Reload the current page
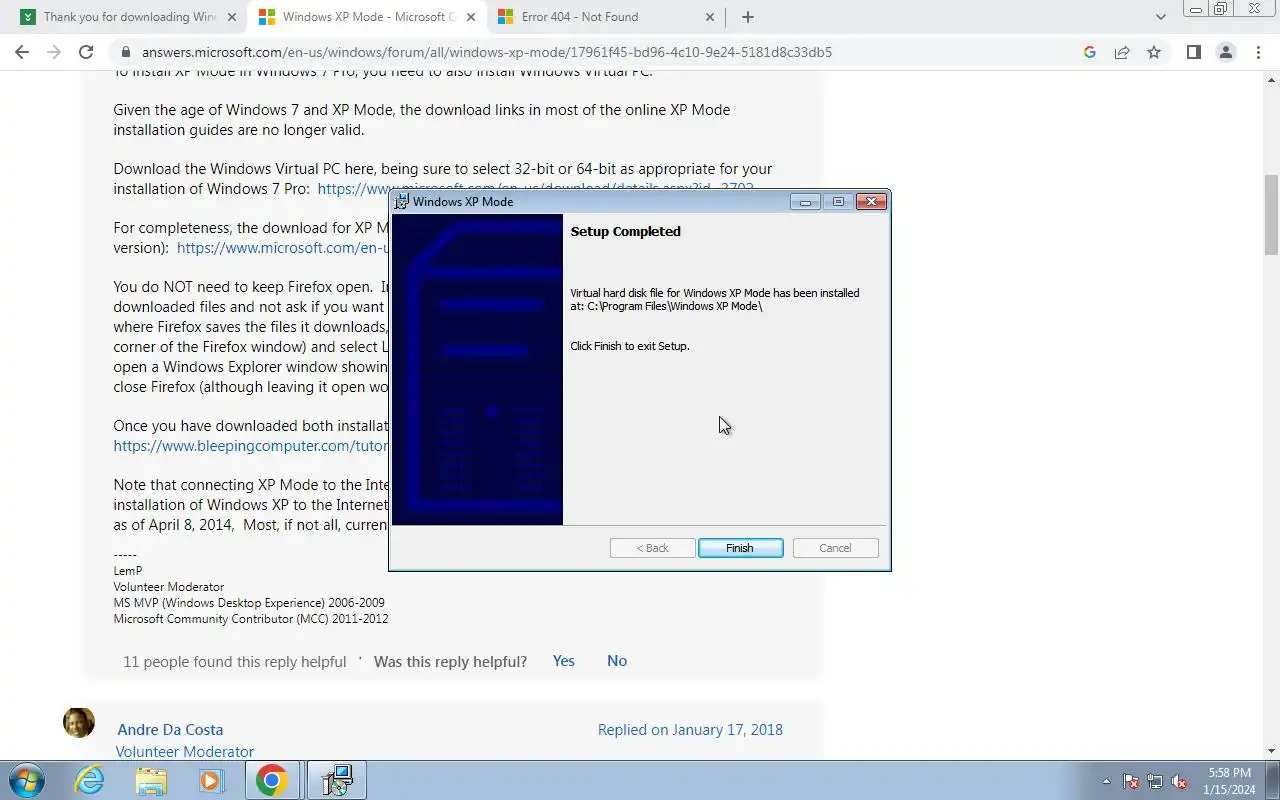Viewport: 1280px width, 800px height. pyautogui.click(x=86, y=52)
